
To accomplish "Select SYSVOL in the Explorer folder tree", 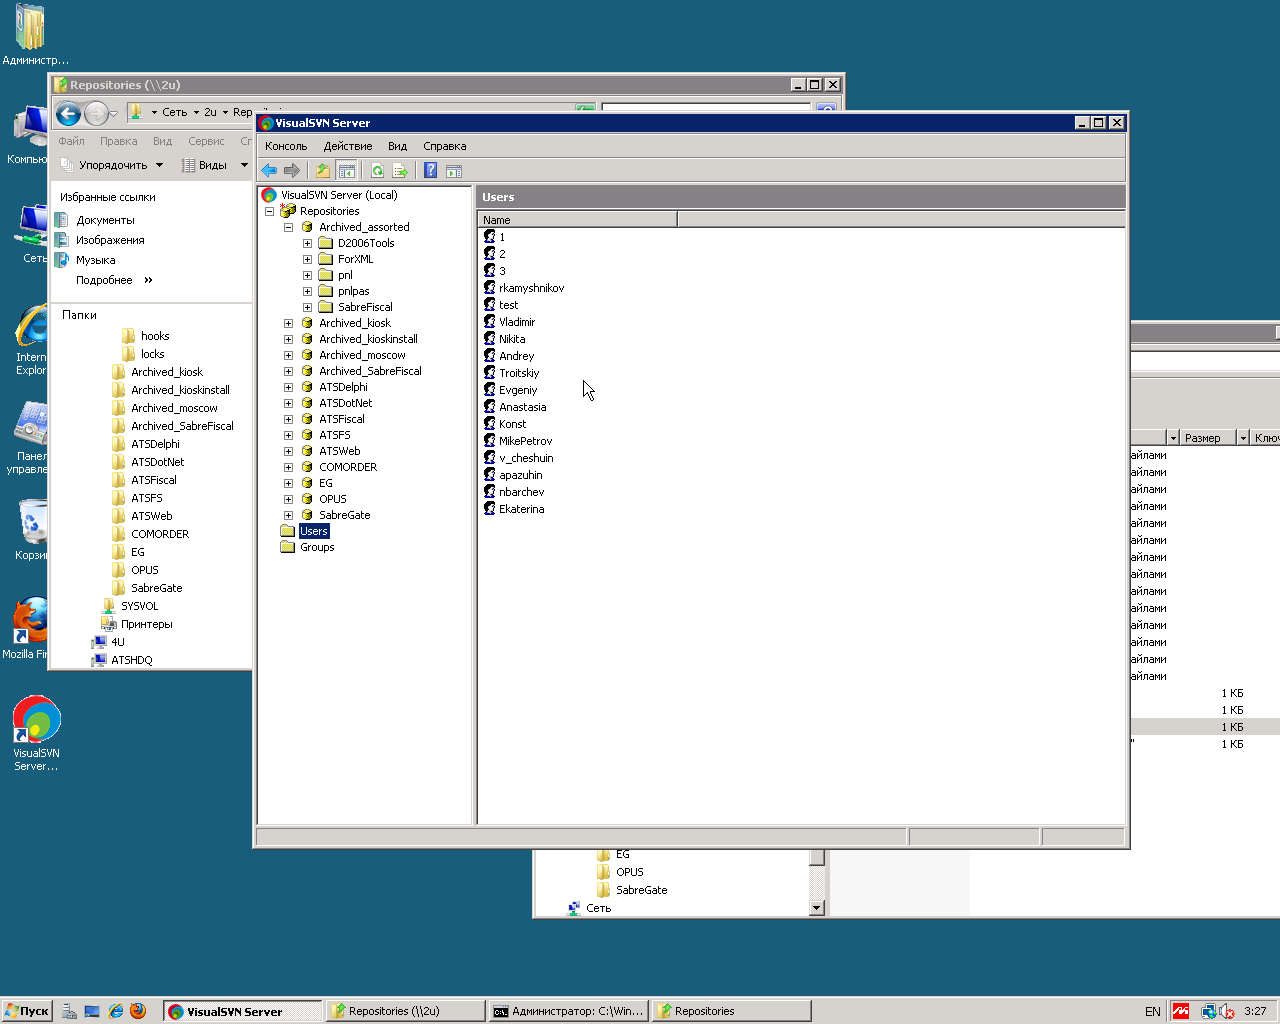I will [140, 606].
